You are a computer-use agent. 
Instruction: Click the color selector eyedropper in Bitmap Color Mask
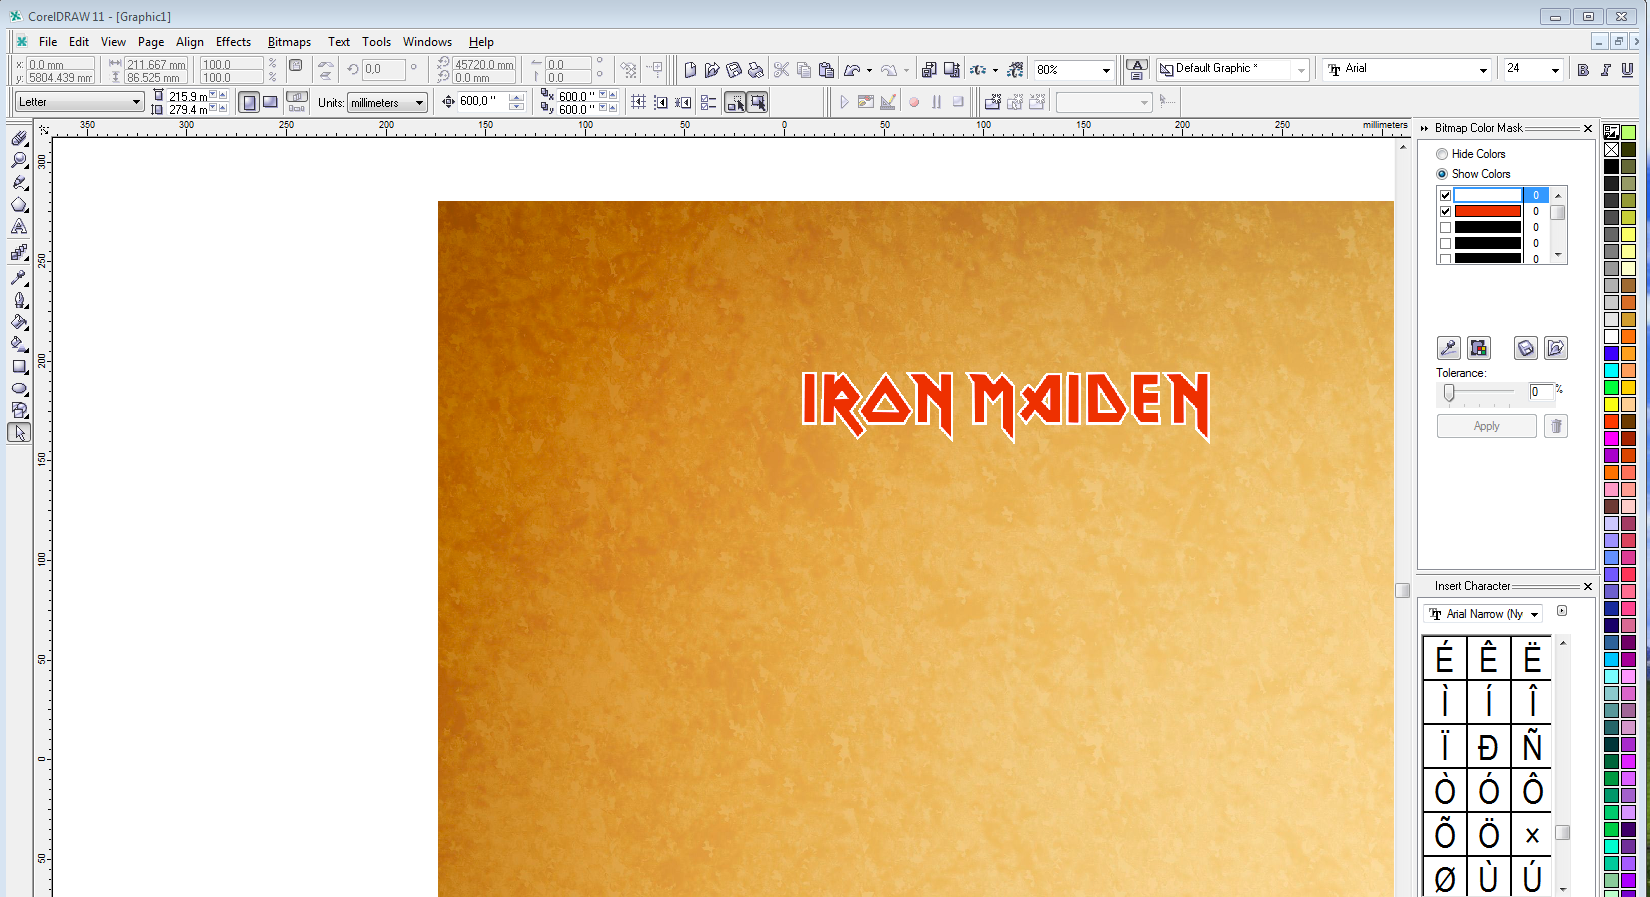coord(1448,348)
